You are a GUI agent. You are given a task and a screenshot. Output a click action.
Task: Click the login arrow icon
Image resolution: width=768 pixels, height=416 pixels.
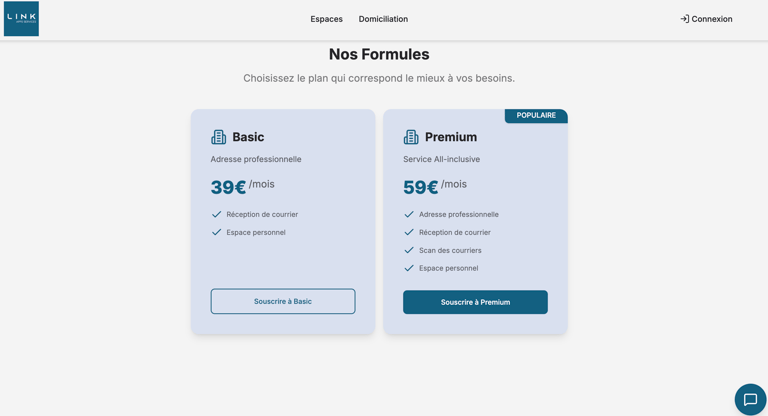point(684,19)
